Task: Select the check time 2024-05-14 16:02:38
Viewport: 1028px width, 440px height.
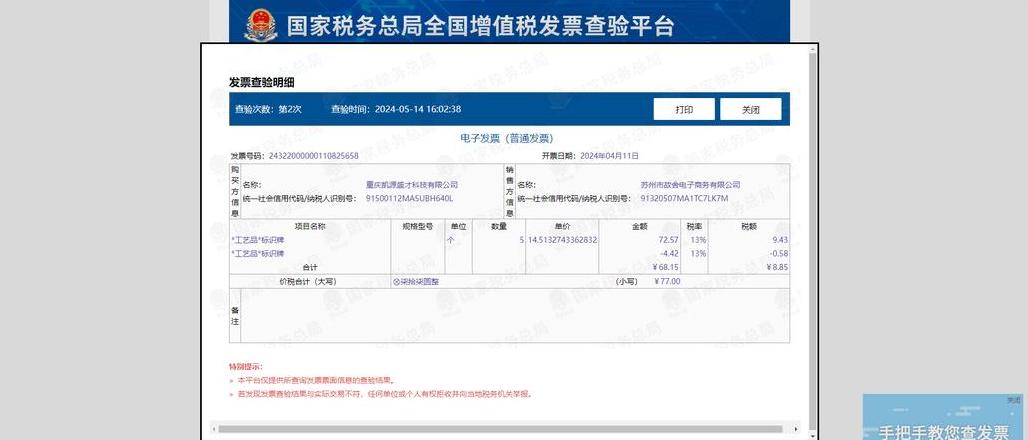Action: click(418, 110)
